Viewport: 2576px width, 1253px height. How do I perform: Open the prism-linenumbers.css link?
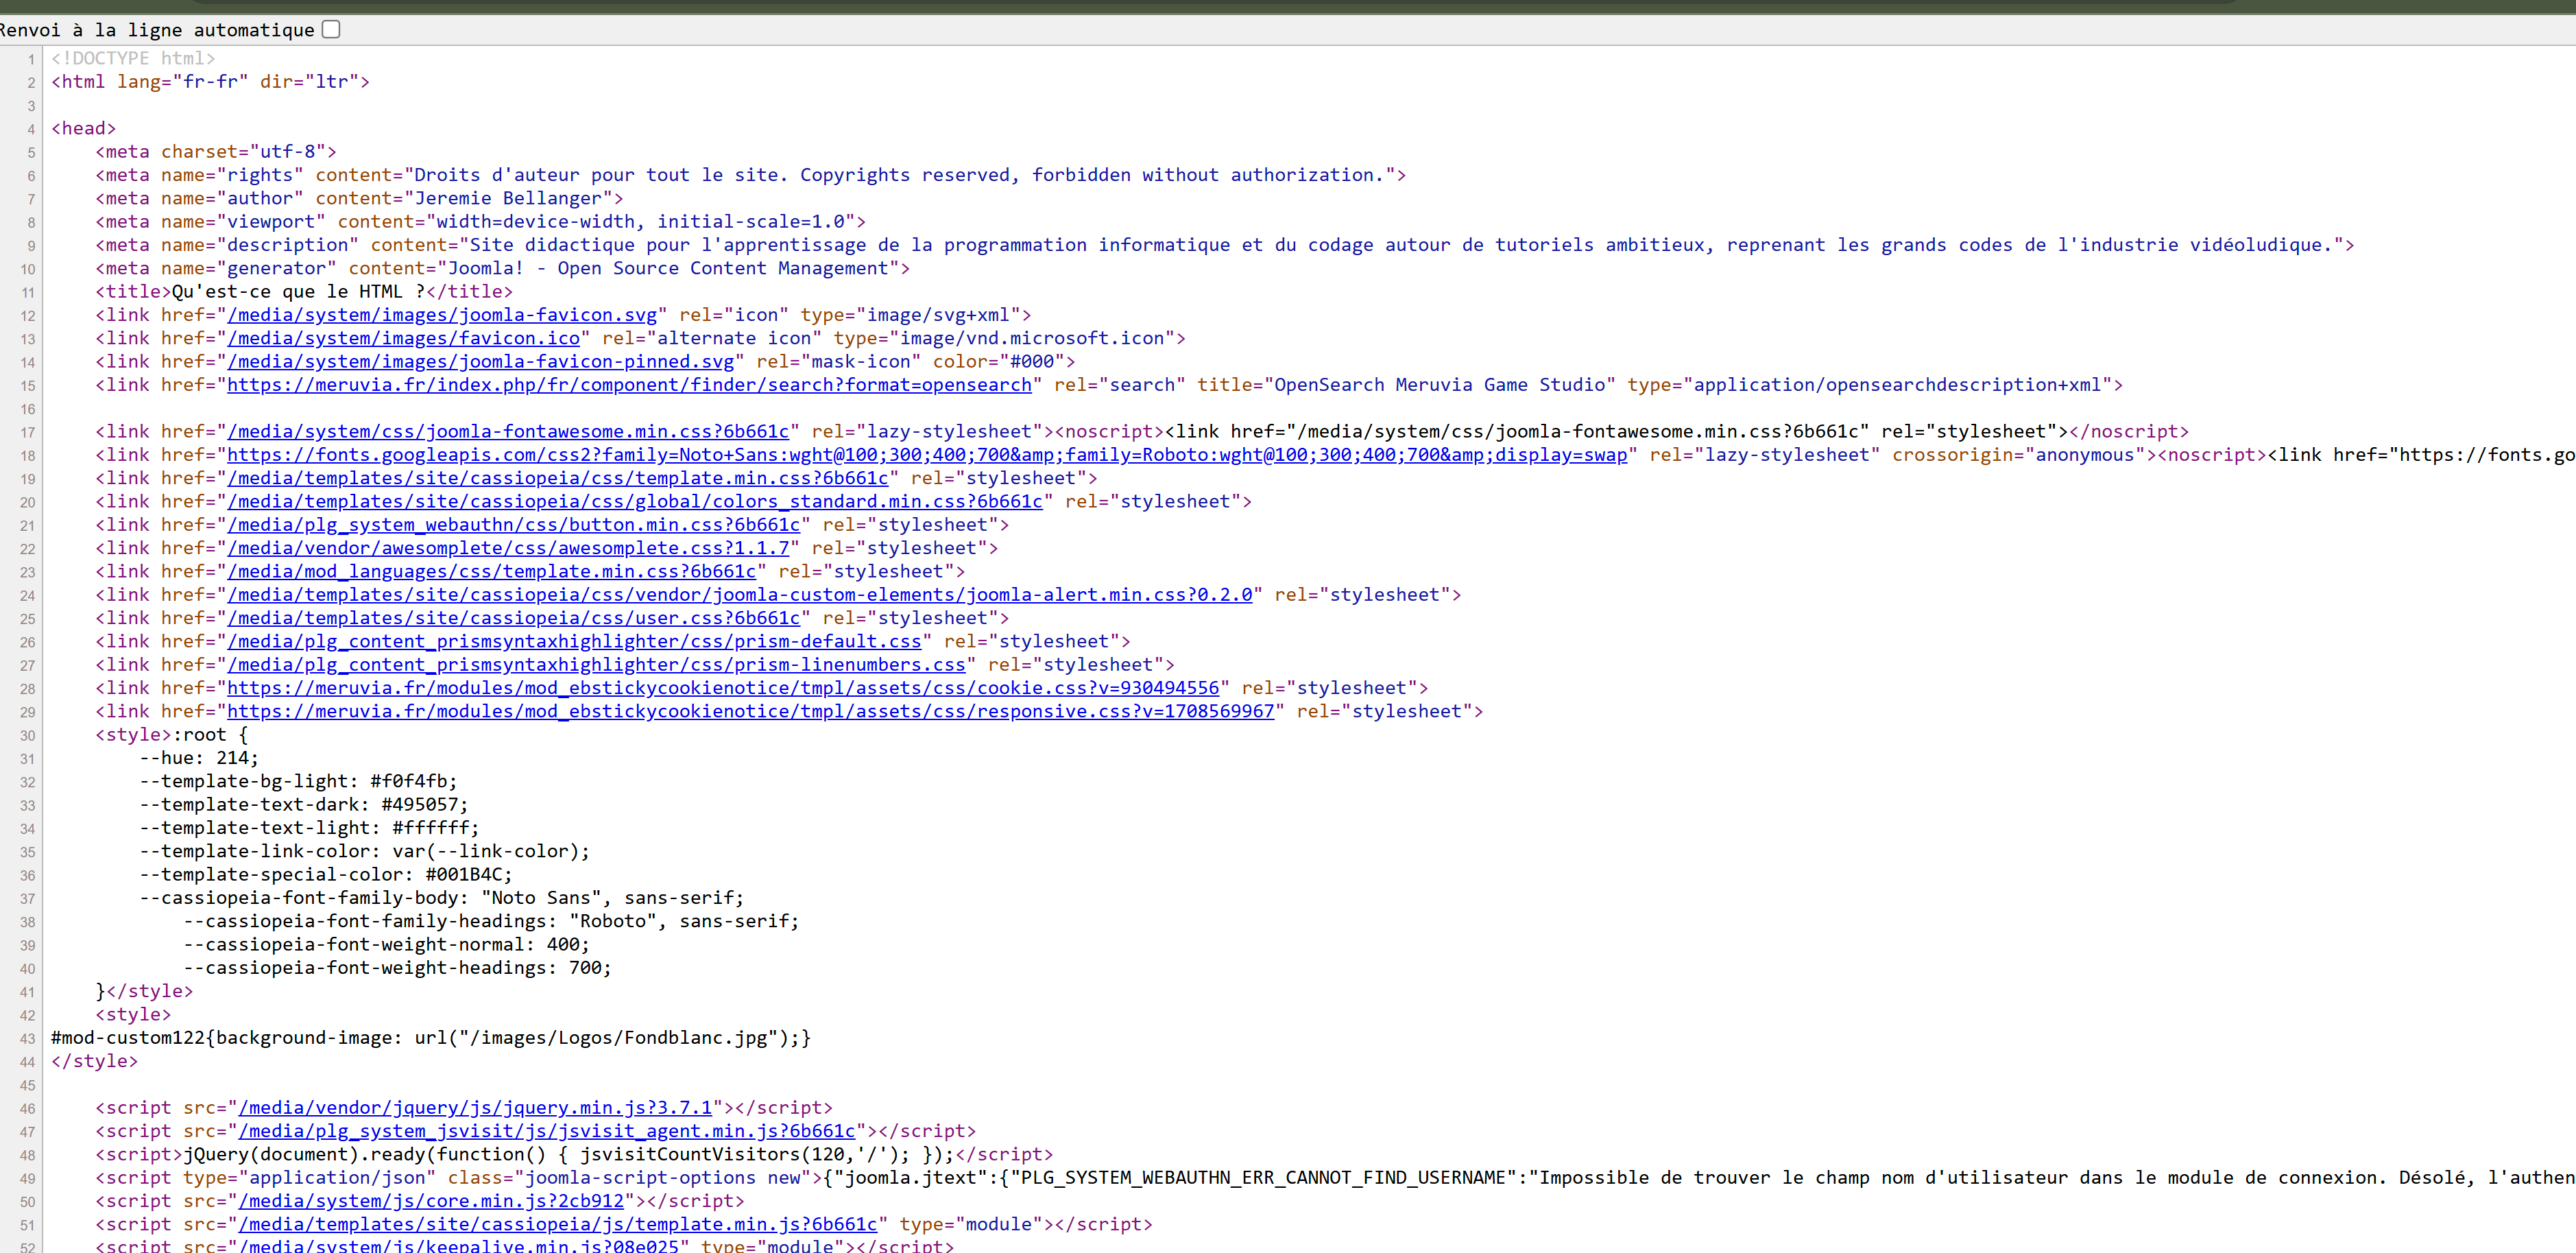pyautogui.click(x=596, y=665)
